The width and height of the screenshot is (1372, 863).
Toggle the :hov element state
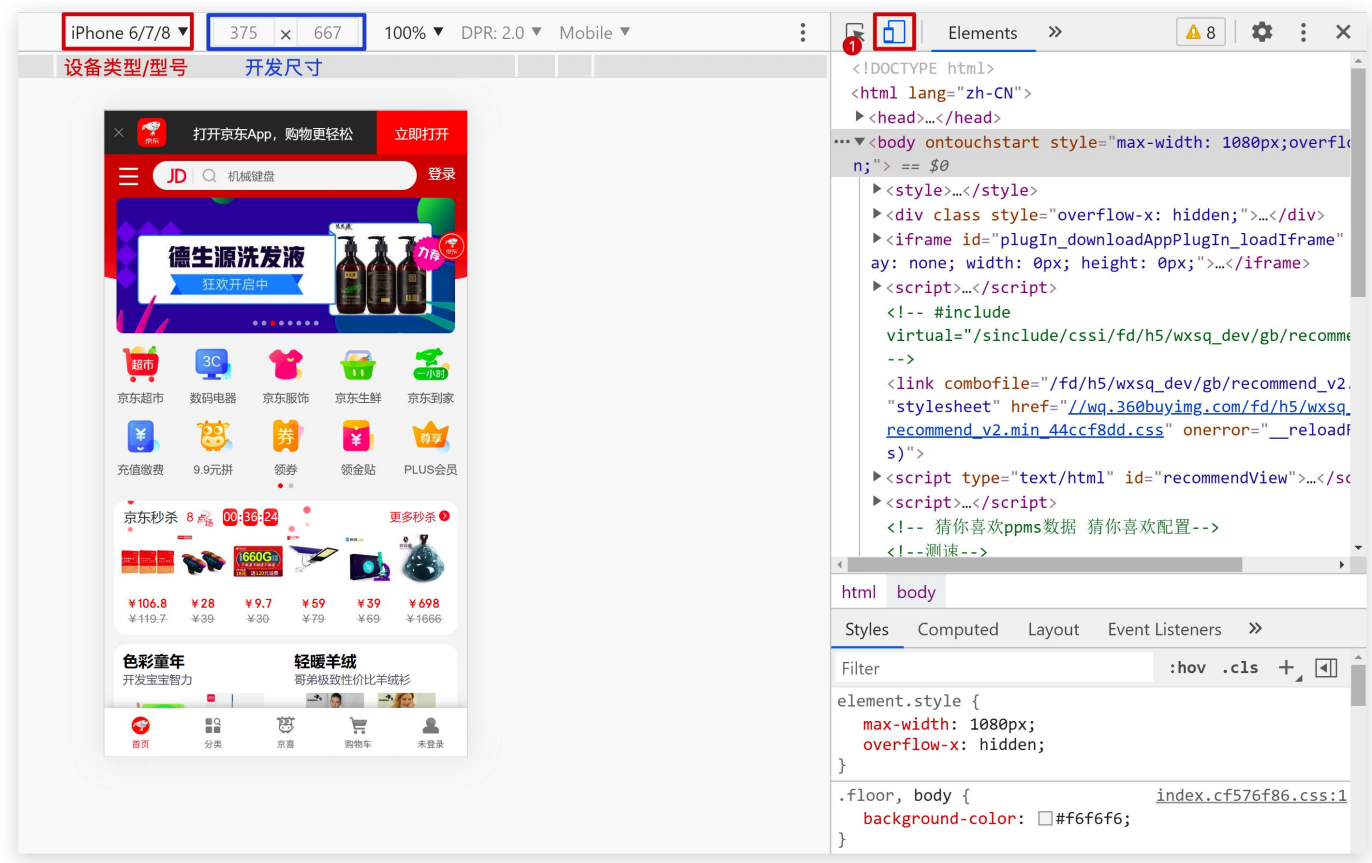click(x=1187, y=668)
